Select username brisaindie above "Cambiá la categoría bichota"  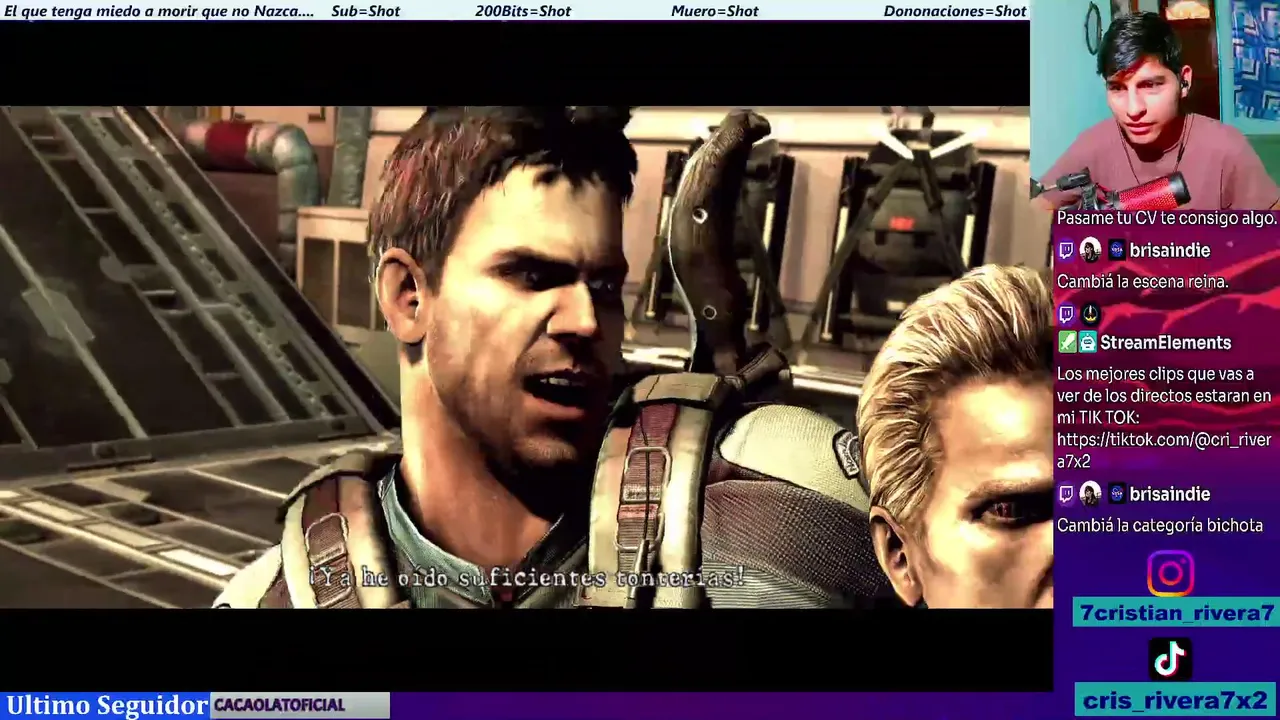pos(1170,494)
